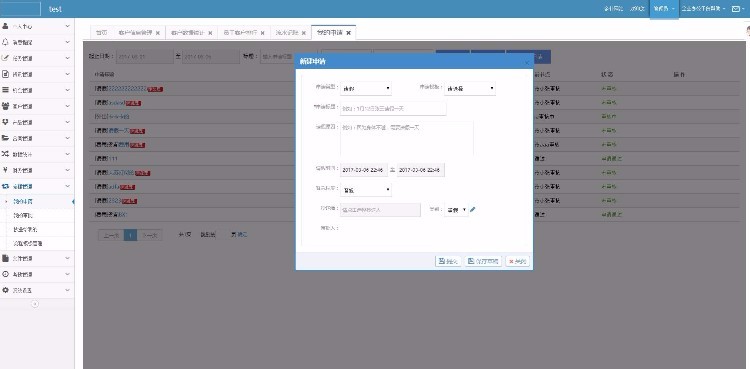Expand the bell-icon menu chevron
Viewport: 750px width, 369px height.
coord(67,42)
